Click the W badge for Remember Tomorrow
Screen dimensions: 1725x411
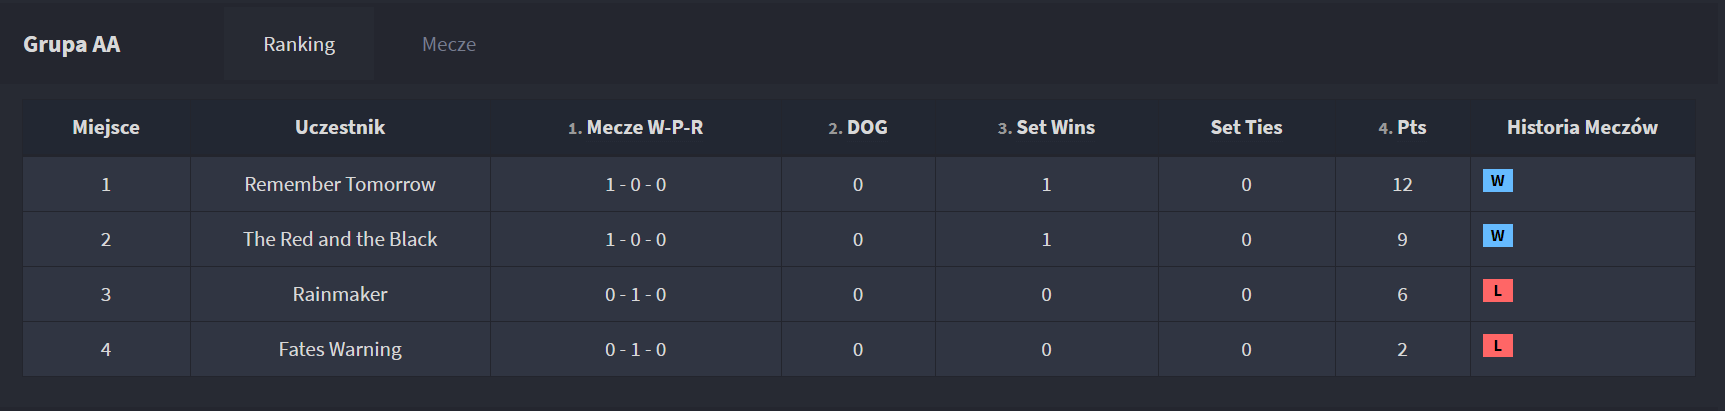pos(1497,181)
